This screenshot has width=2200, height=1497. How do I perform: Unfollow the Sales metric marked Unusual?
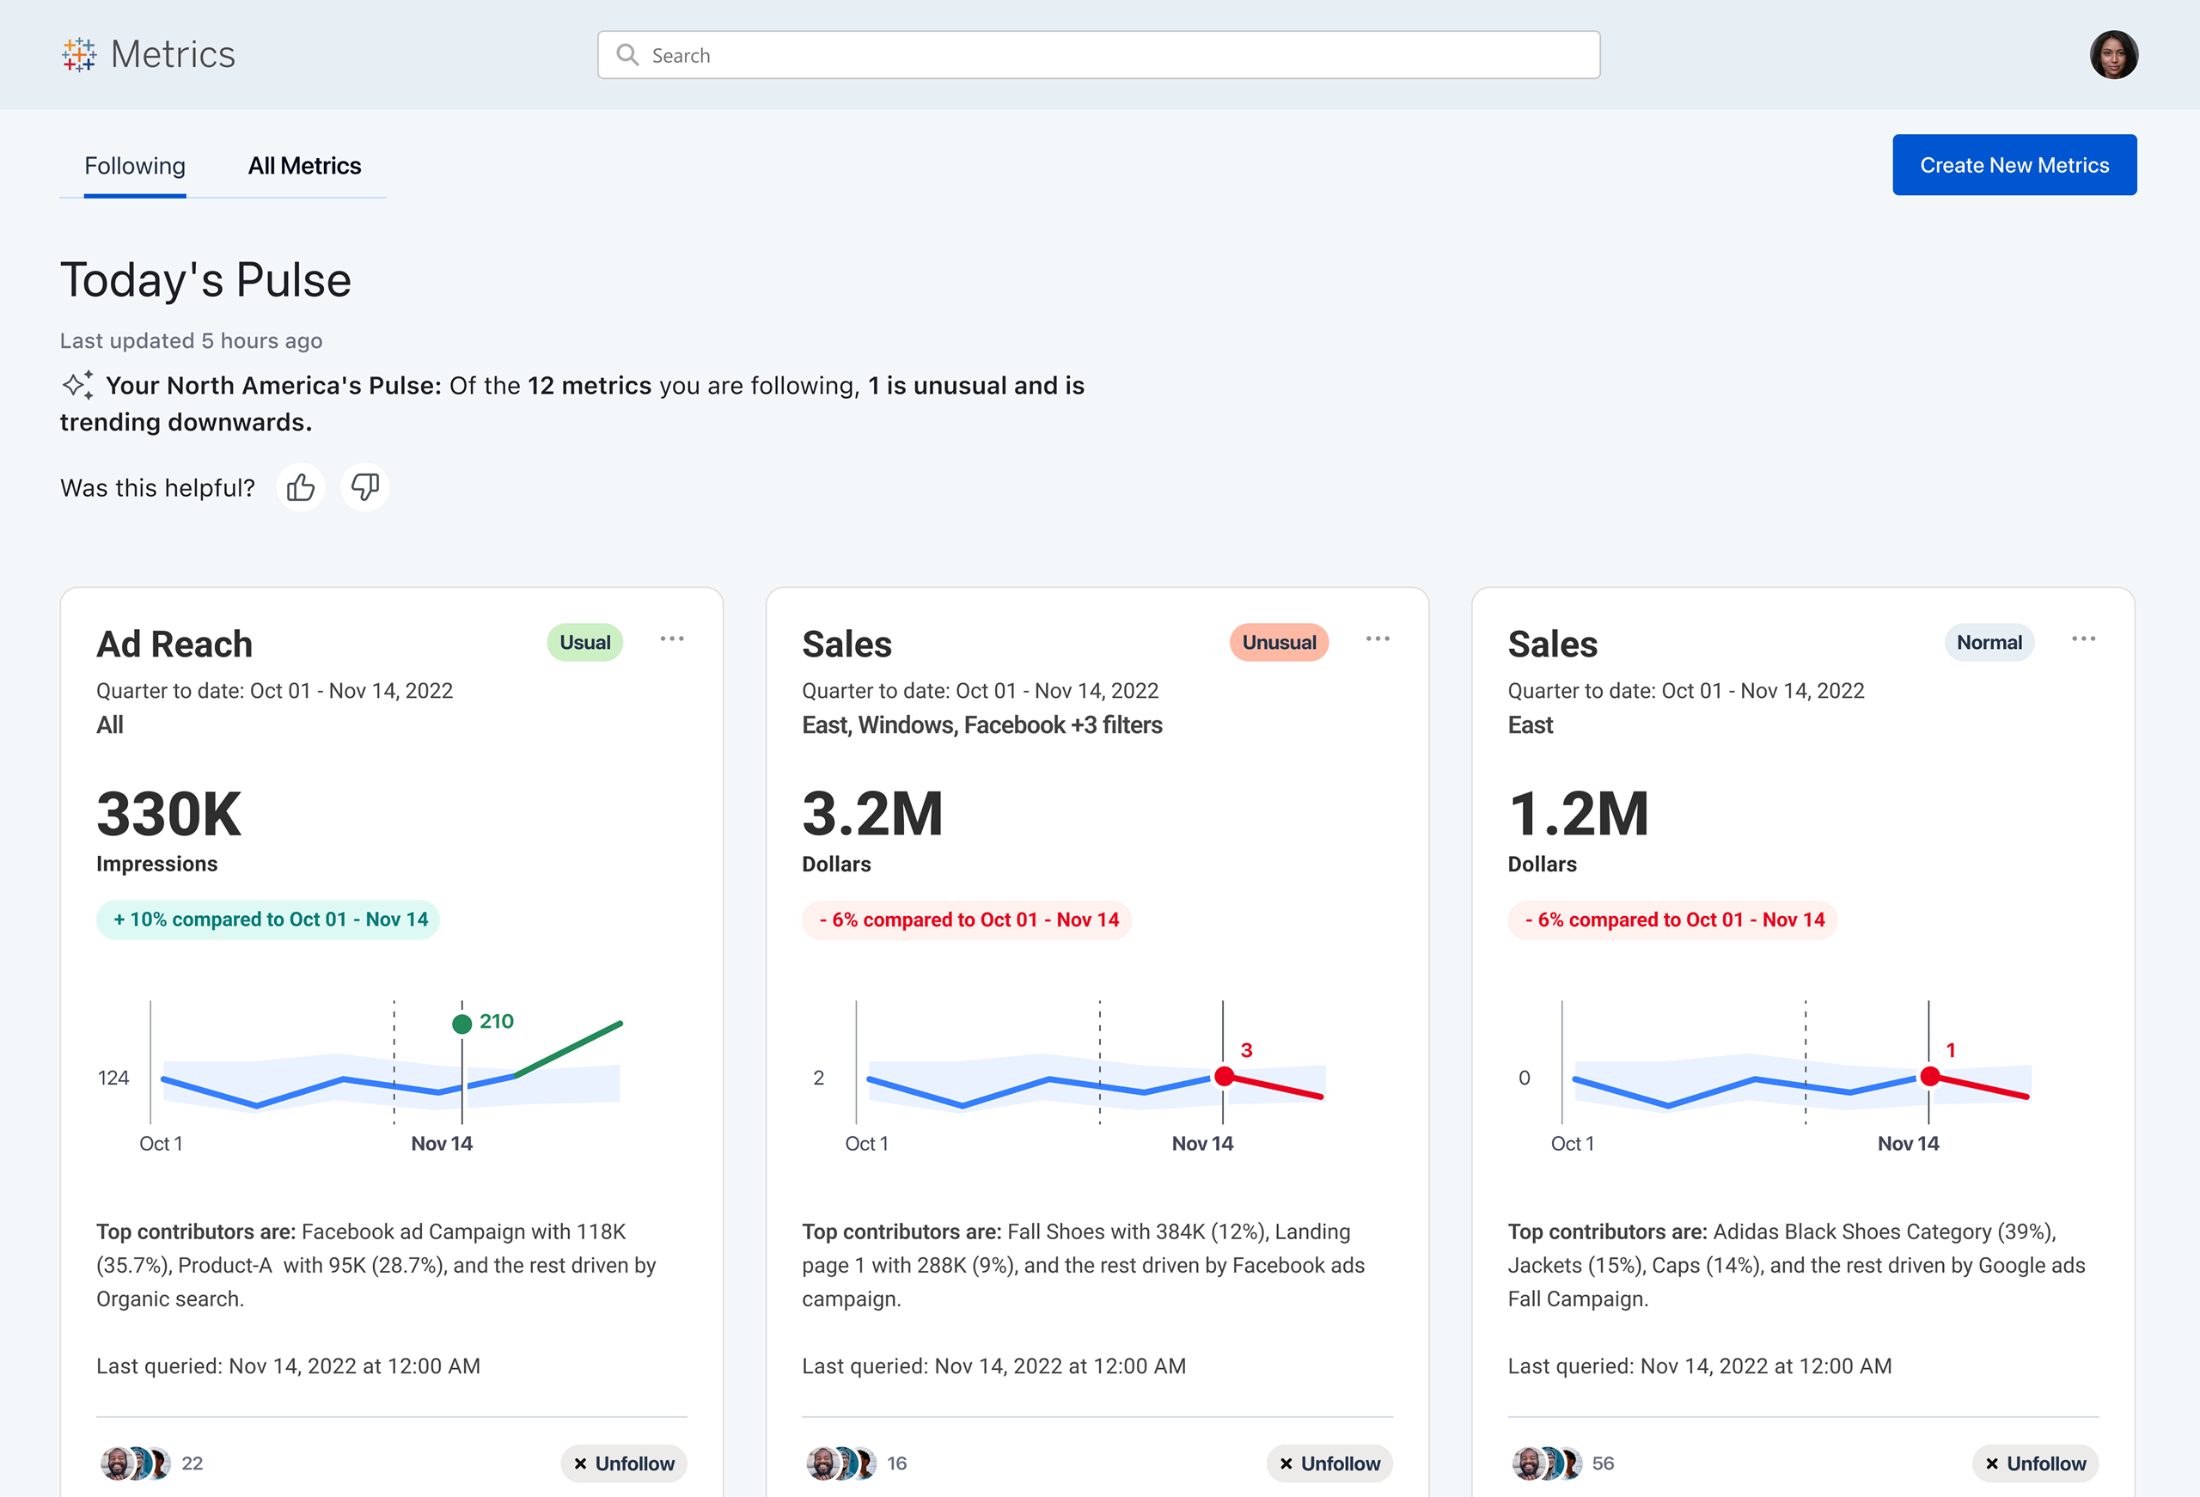click(1330, 1463)
